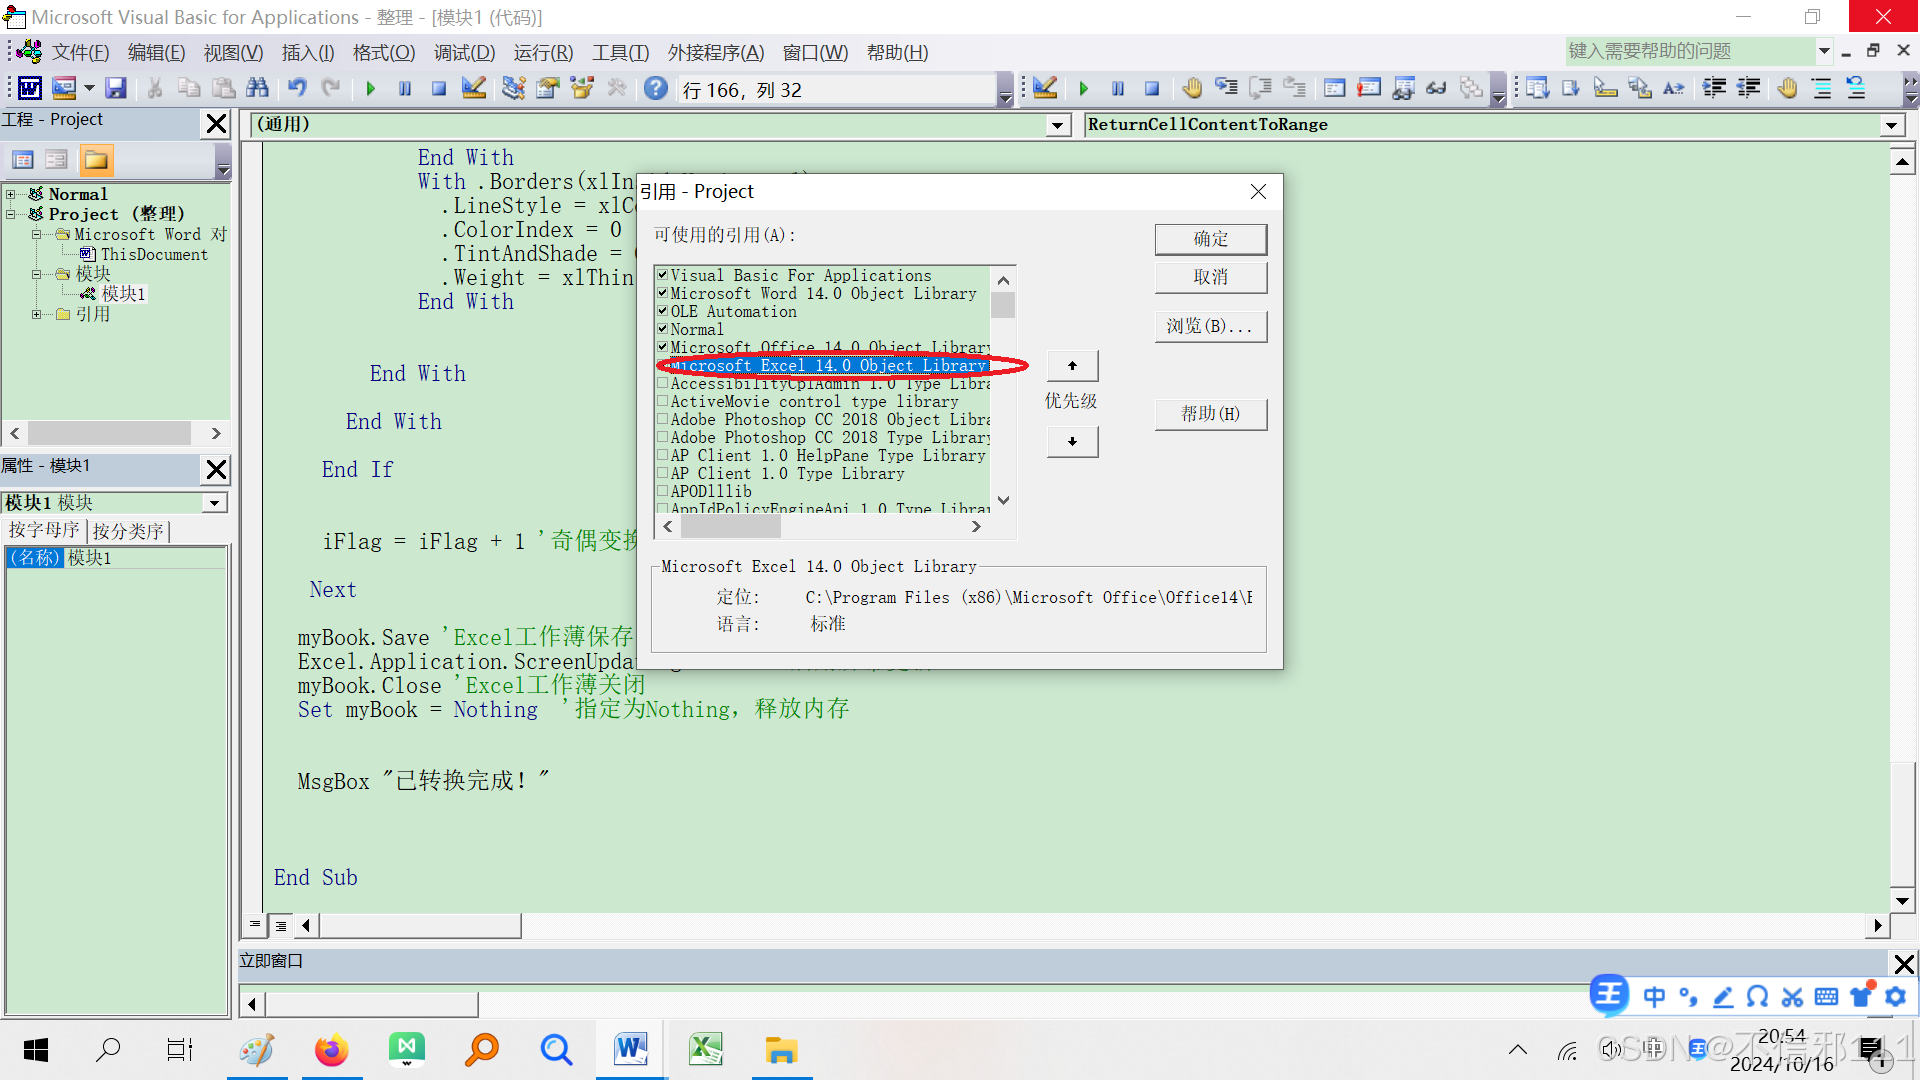Open the Object Browser icon

pyautogui.click(x=582, y=89)
